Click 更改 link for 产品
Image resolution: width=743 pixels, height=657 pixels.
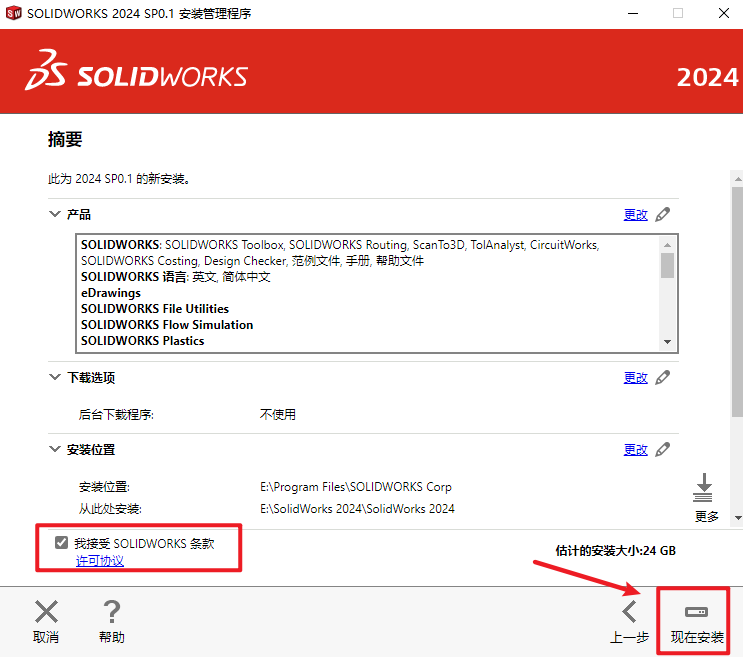tap(635, 215)
